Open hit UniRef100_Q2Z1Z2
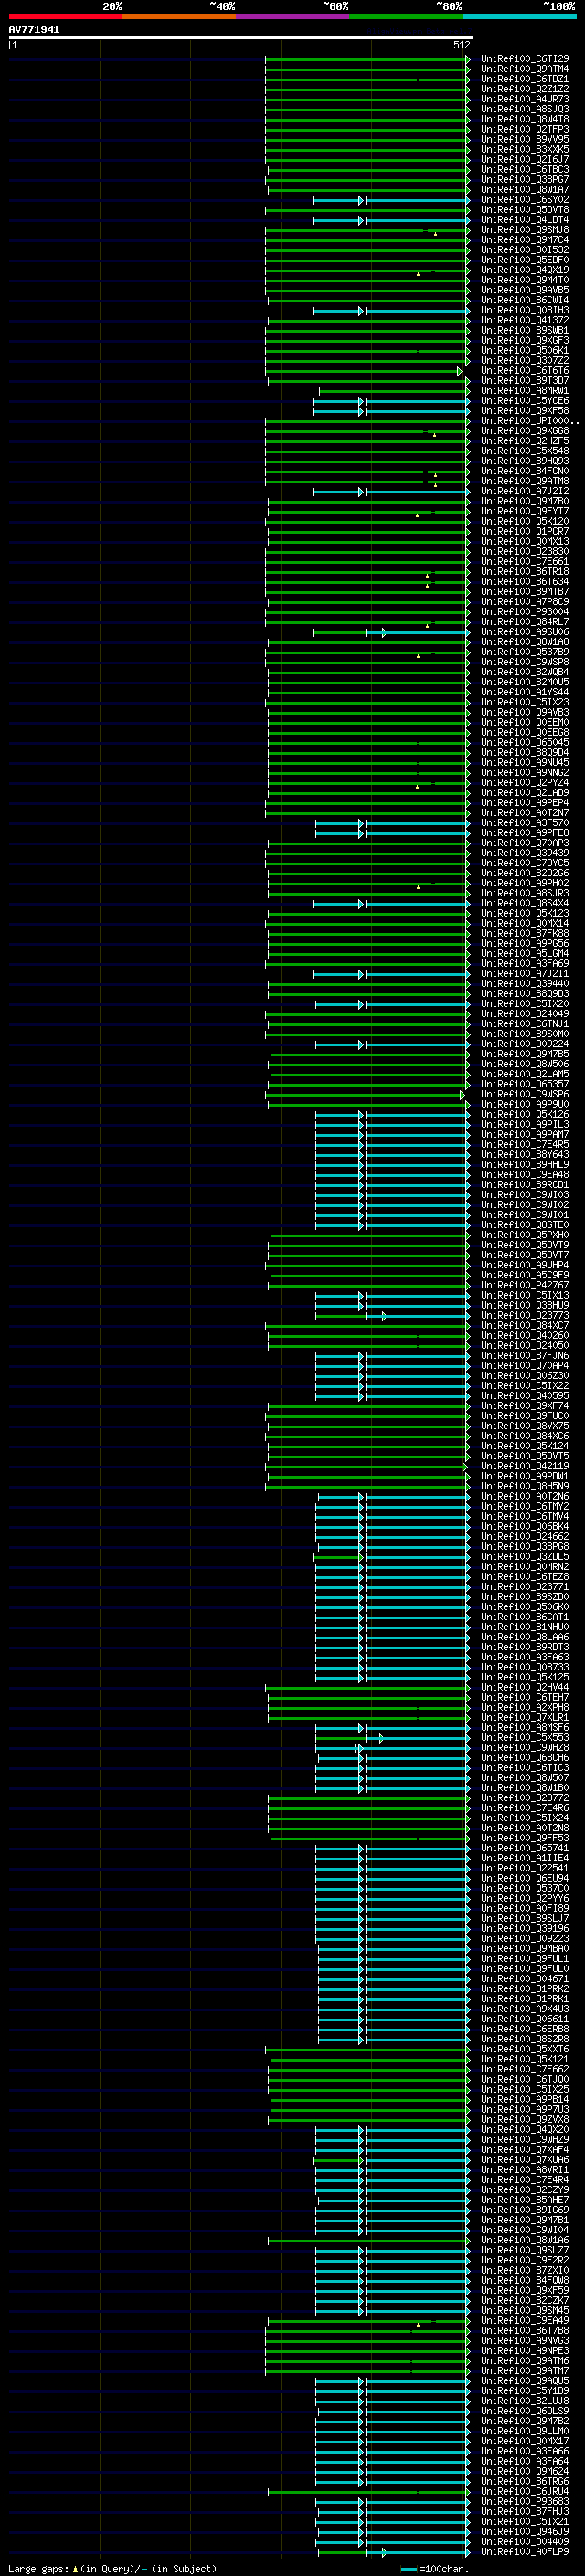This screenshot has height=2576, width=585. 525,89
